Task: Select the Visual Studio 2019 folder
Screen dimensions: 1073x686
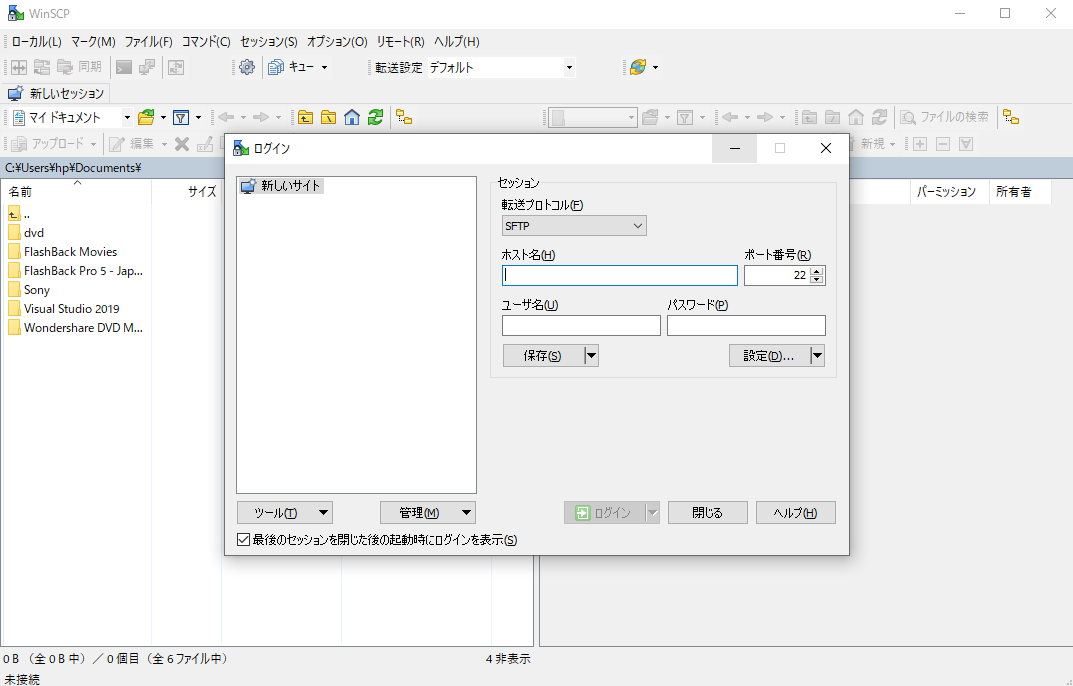Action: point(71,309)
